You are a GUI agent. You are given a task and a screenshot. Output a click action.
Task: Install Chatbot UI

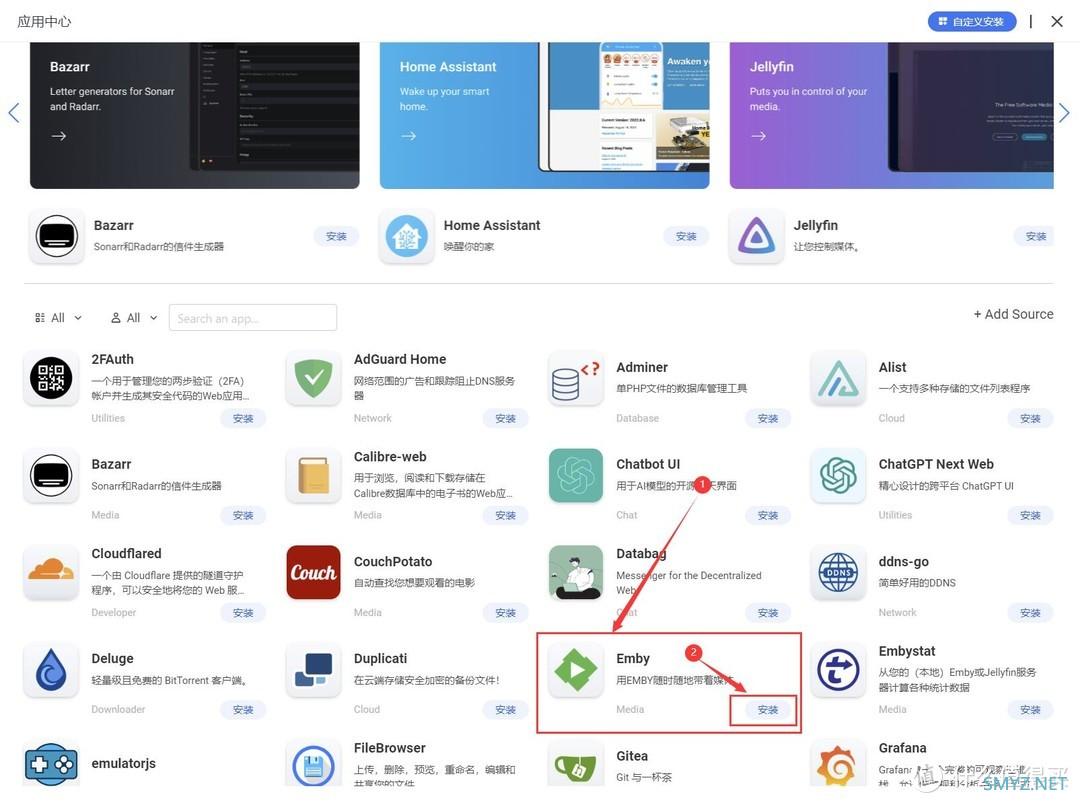767,515
